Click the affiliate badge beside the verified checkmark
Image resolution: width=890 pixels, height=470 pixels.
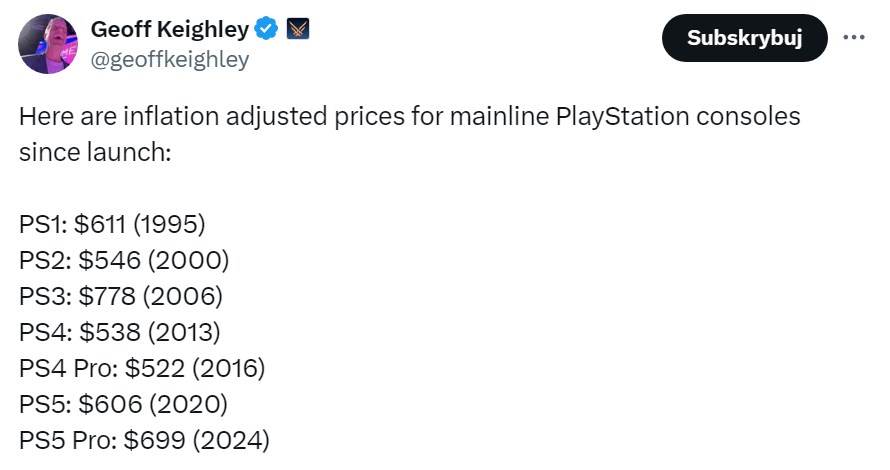[298, 30]
